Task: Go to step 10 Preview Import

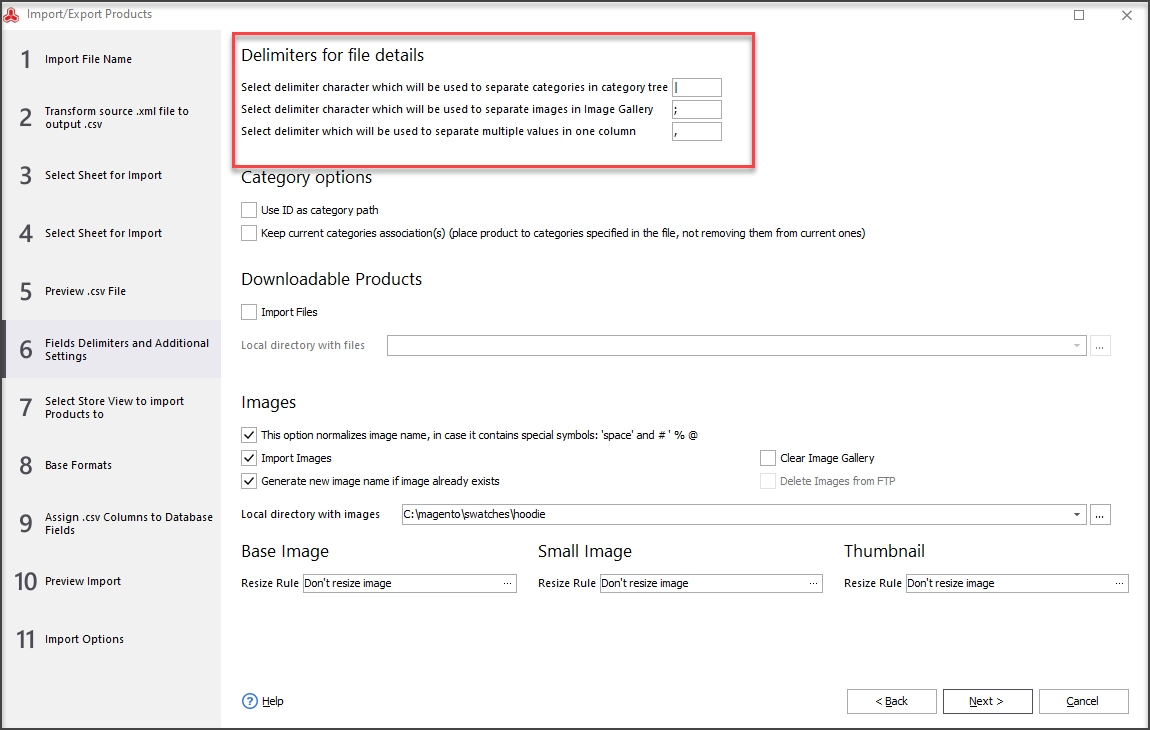Action: (x=111, y=581)
